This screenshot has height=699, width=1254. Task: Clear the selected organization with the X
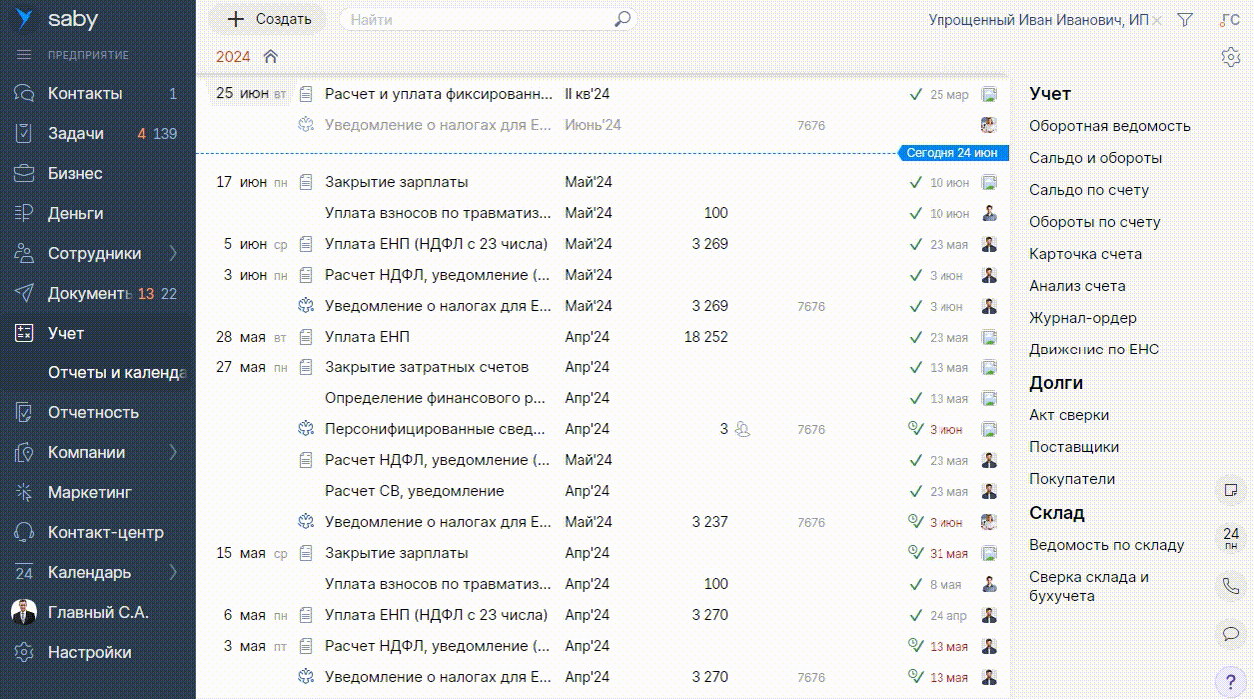point(1157,20)
